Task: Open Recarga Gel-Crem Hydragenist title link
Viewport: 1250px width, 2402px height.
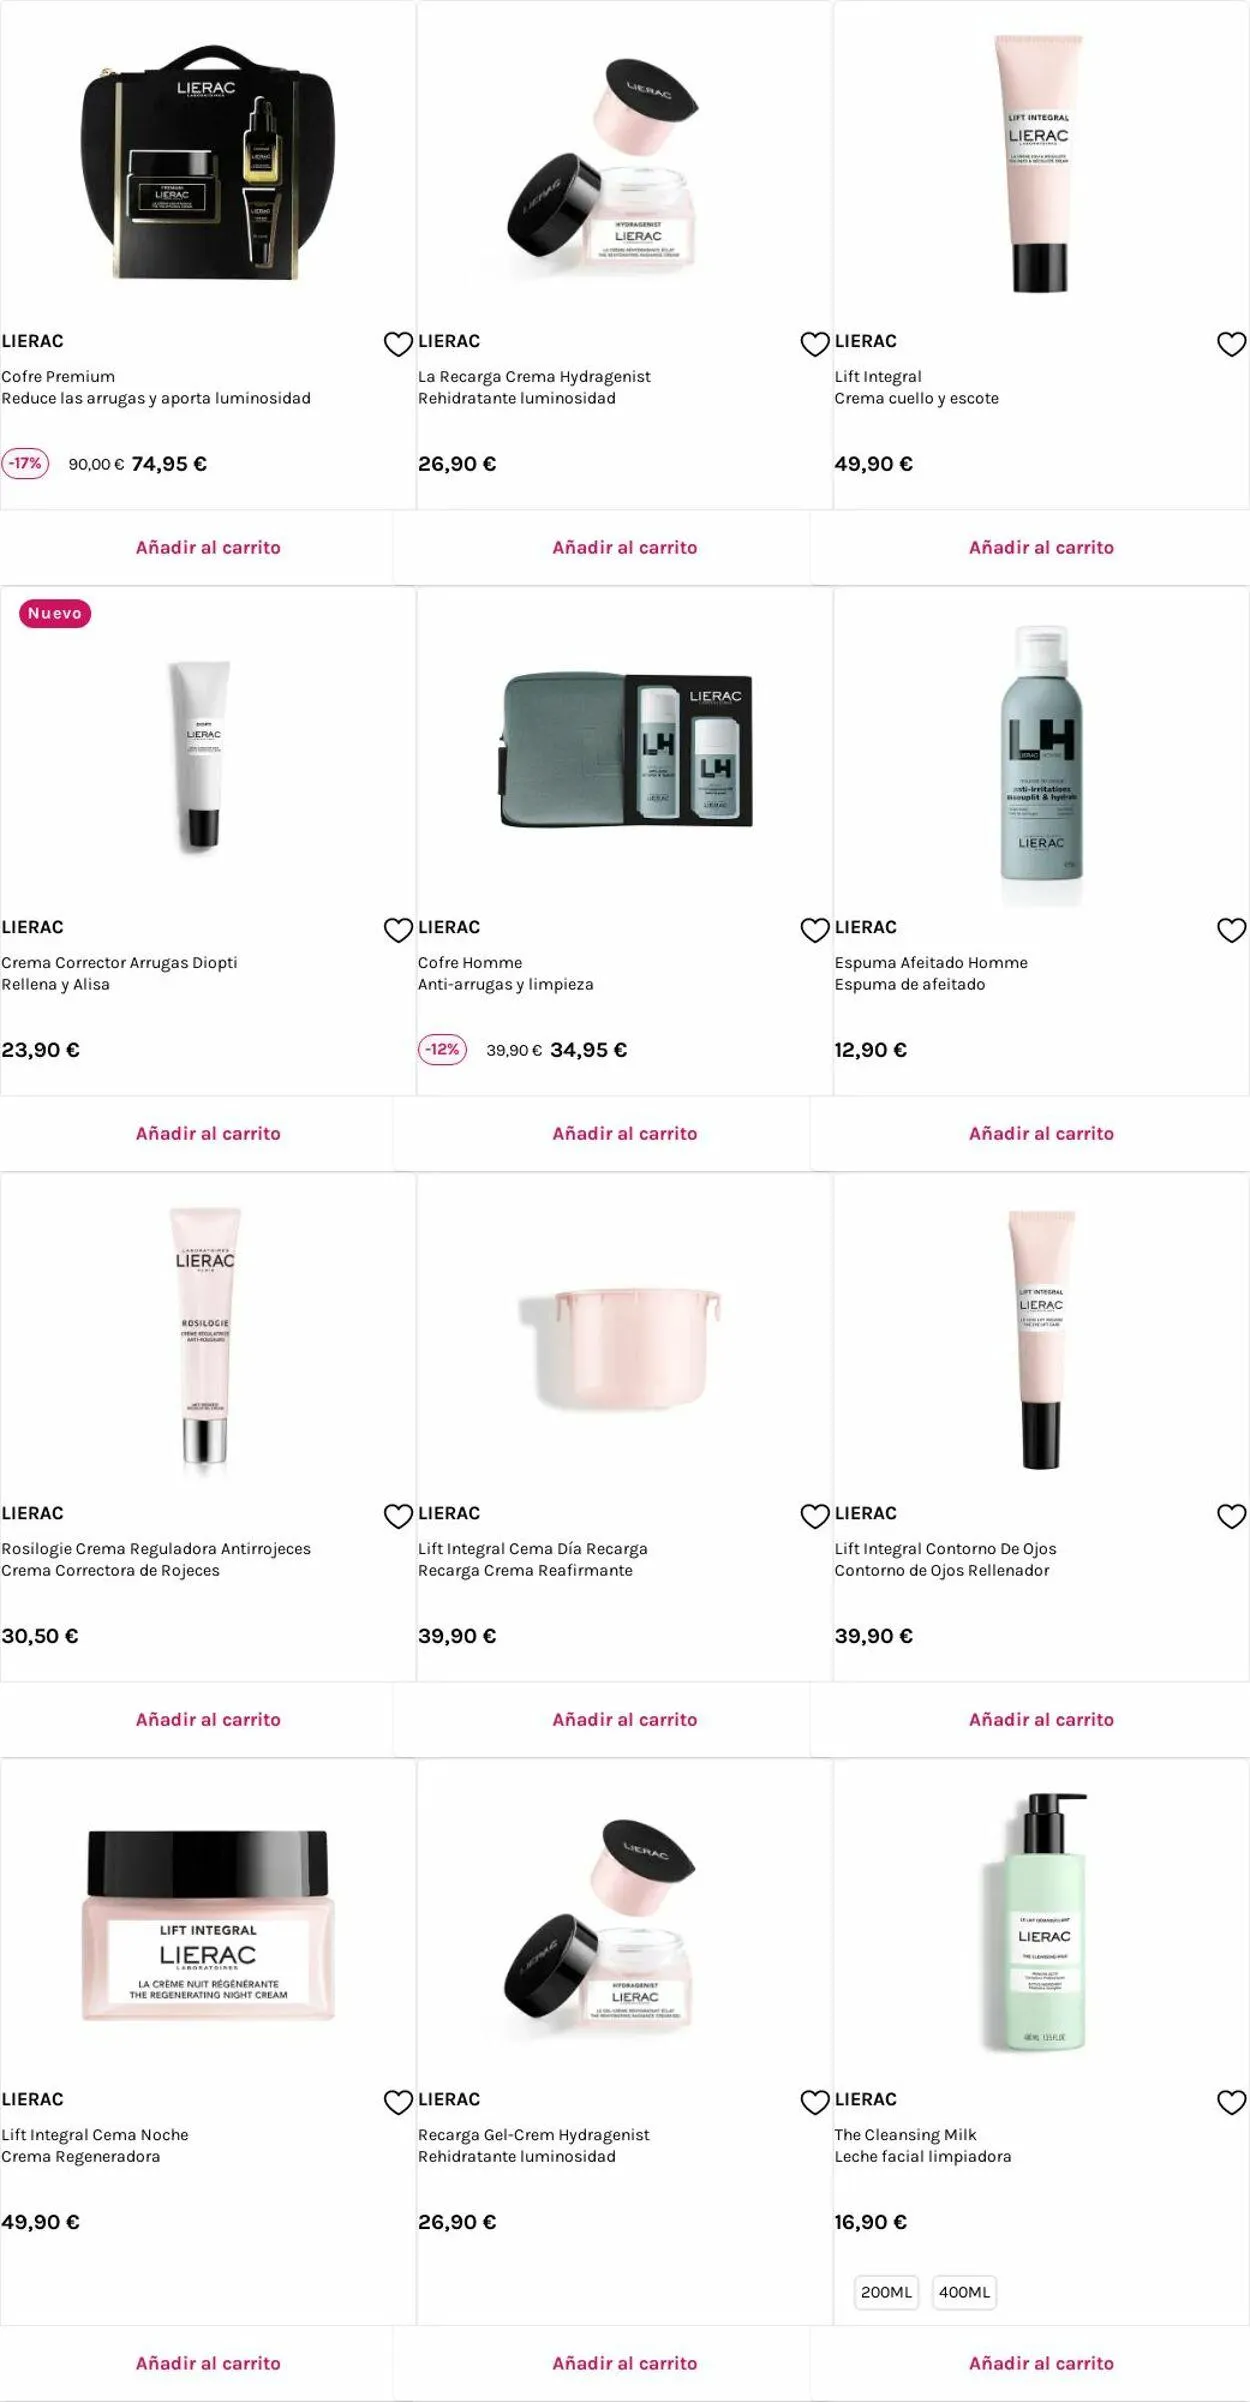Action: click(533, 2134)
